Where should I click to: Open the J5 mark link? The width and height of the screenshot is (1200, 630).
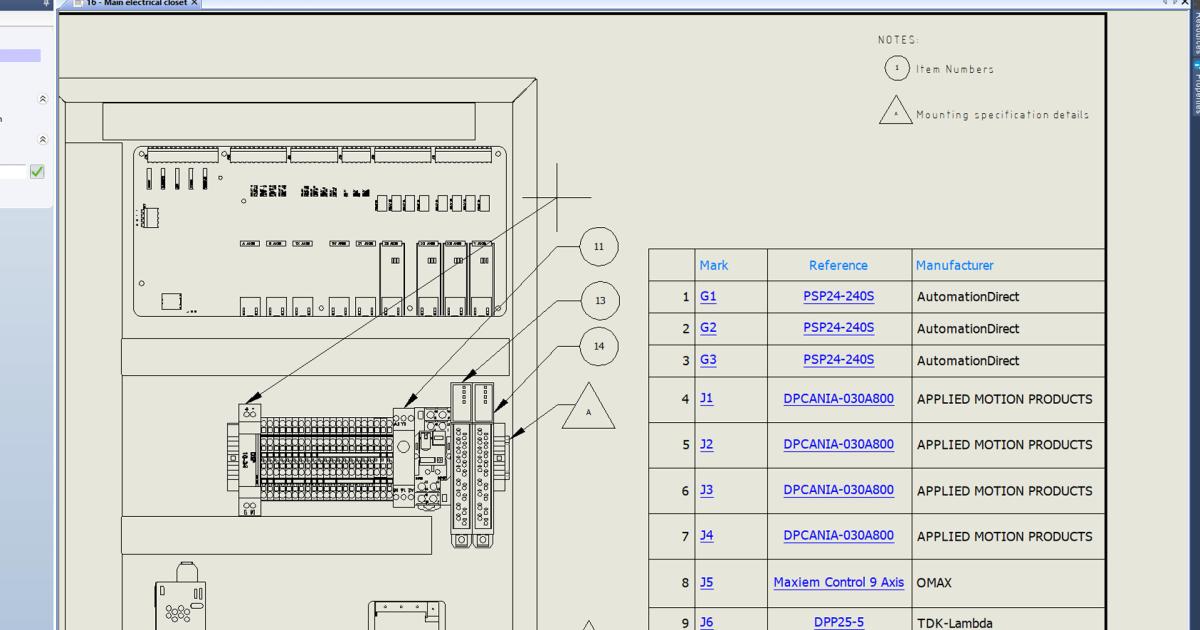tap(706, 582)
